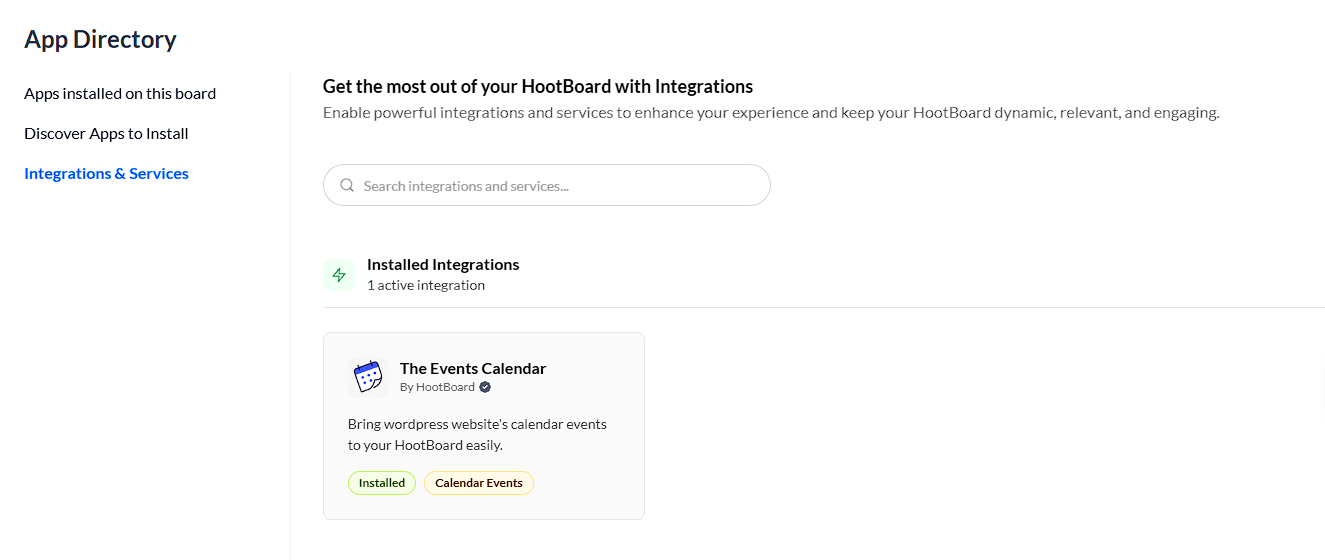This screenshot has width=1325, height=560.
Task: Click the Calendar Events category tag
Action: 479,483
